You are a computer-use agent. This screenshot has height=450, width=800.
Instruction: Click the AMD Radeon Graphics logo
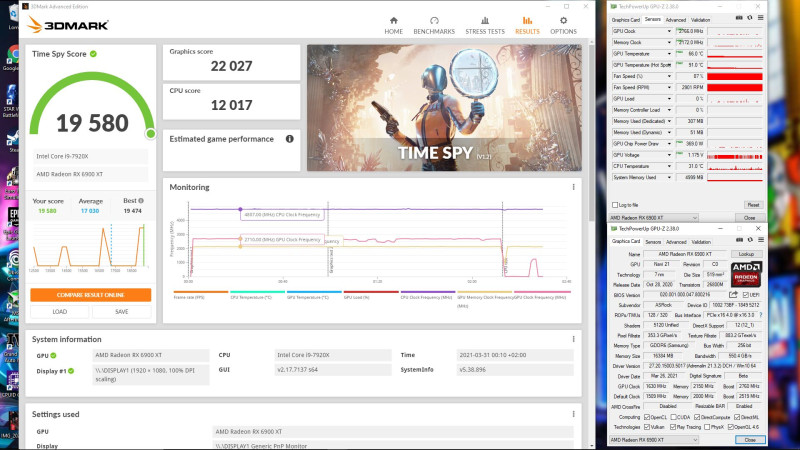click(746, 274)
